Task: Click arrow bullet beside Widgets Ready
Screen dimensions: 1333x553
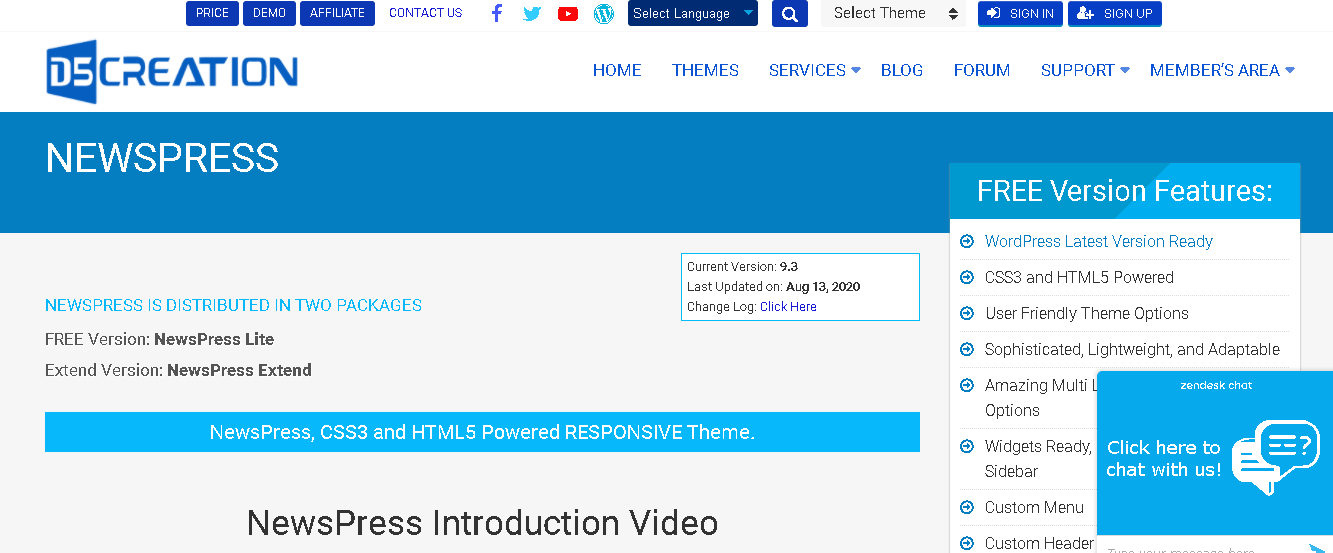Action: [967, 446]
